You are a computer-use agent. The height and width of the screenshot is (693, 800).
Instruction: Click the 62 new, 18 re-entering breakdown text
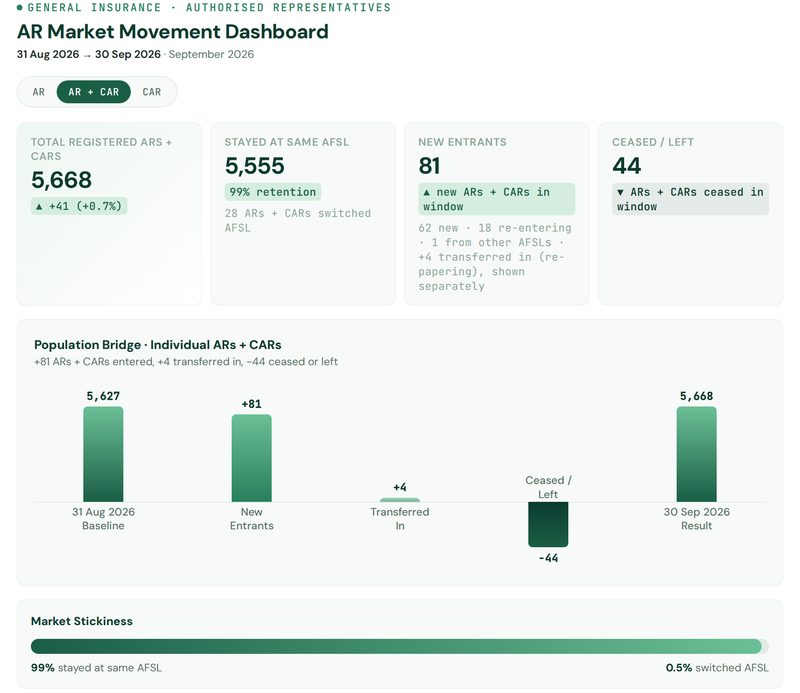click(495, 257)
